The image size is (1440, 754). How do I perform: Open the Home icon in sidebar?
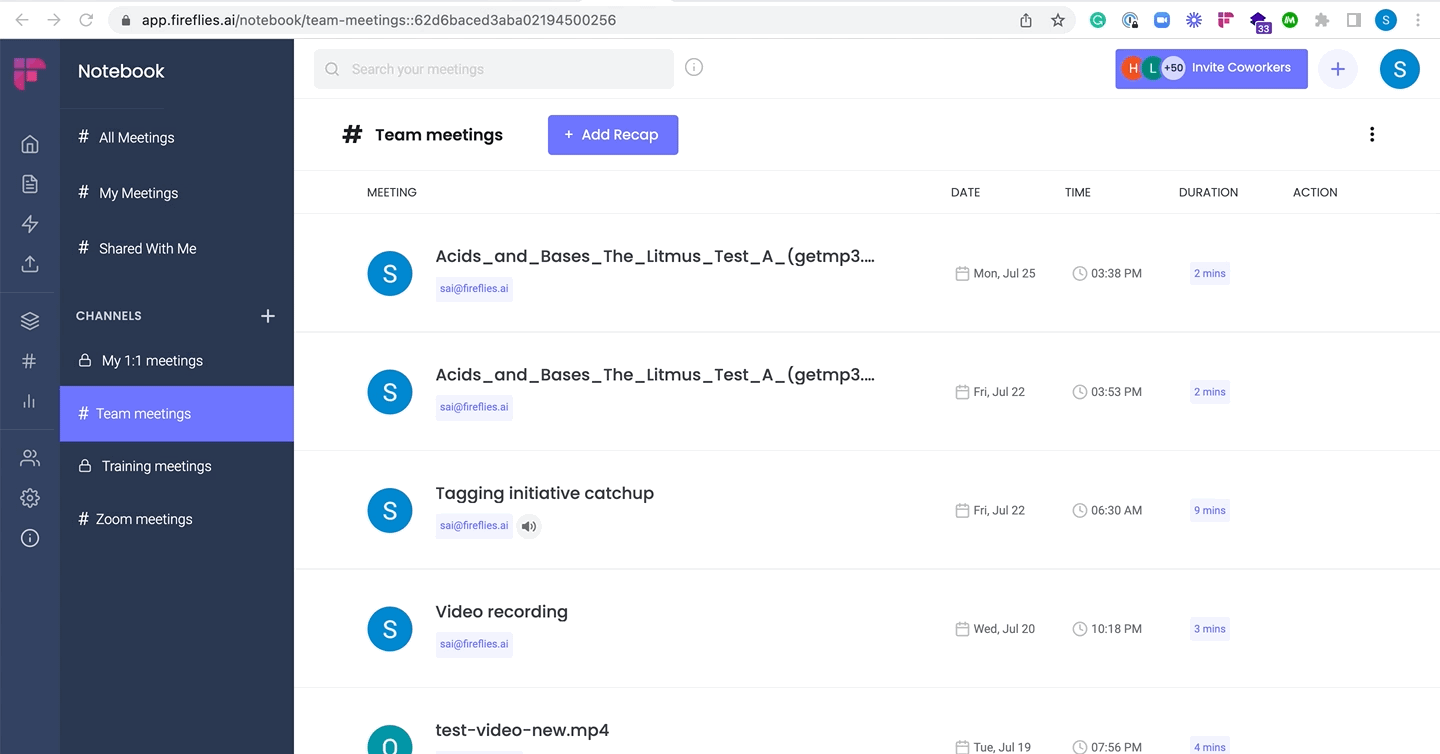point(30,144)
